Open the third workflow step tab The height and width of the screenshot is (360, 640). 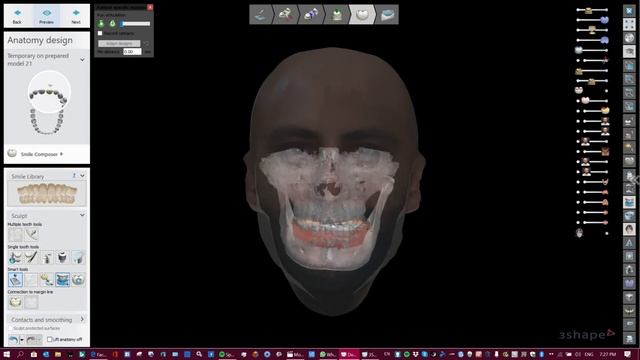(x=311, y=15)
